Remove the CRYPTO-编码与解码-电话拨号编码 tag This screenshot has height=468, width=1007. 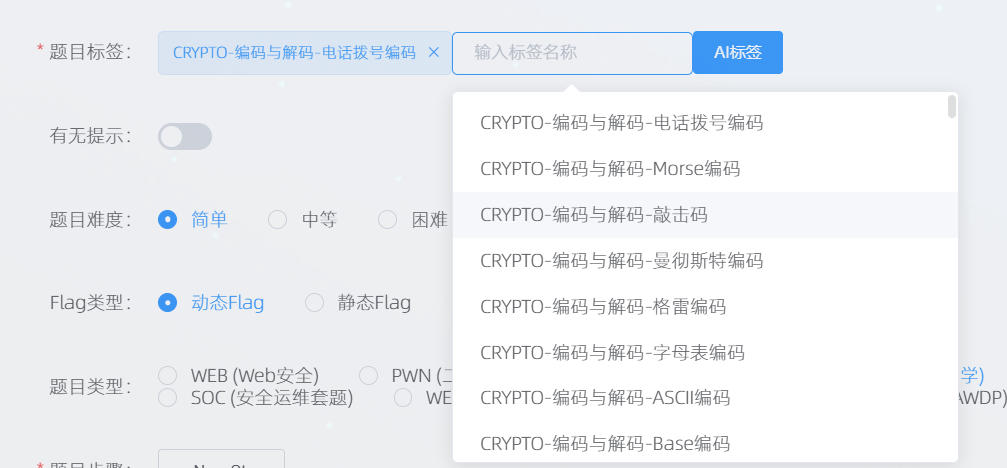pos(433,53)
